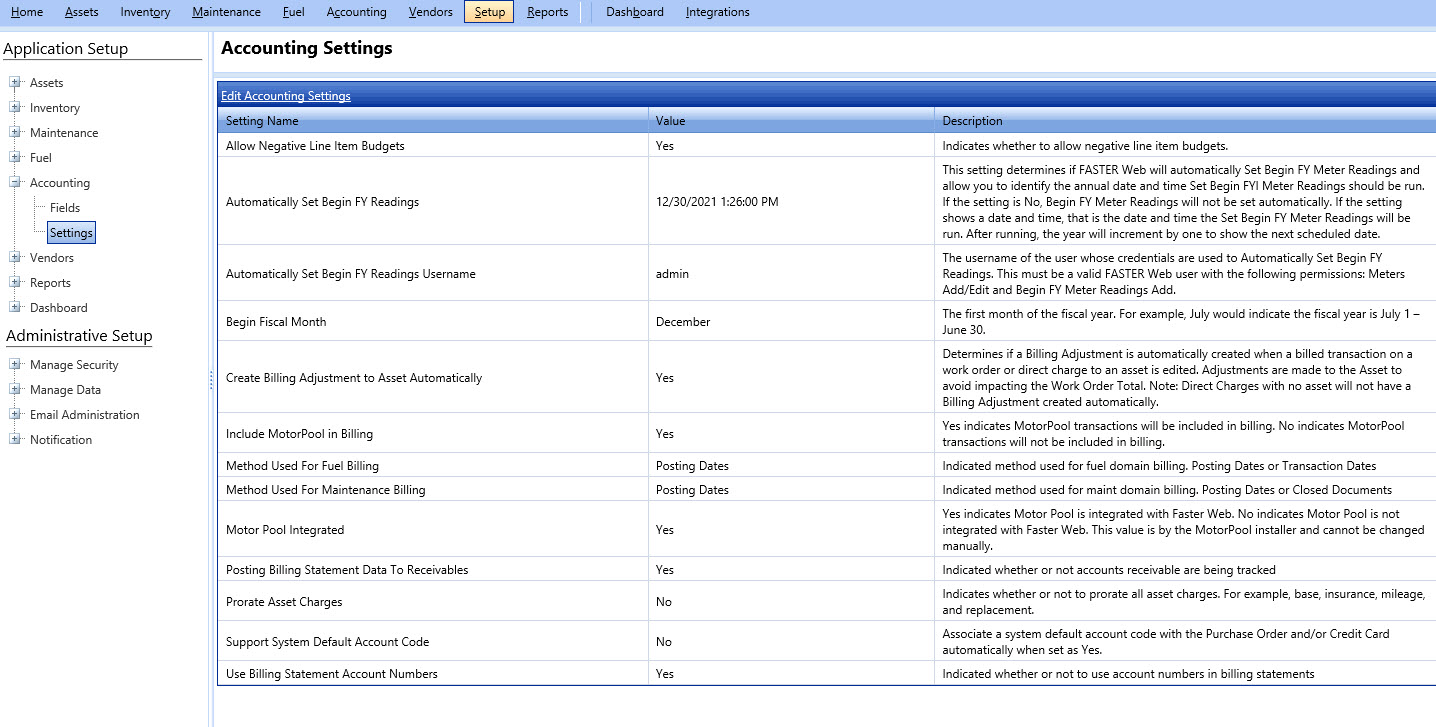
Task: Collapse the Accounting tree node
Action: [15, 182]
